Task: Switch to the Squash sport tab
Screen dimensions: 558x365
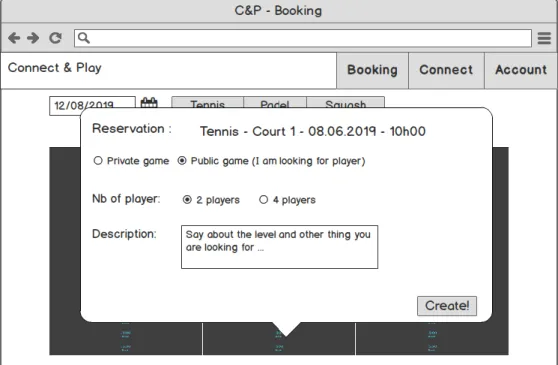Action: [x=345, y=102]
